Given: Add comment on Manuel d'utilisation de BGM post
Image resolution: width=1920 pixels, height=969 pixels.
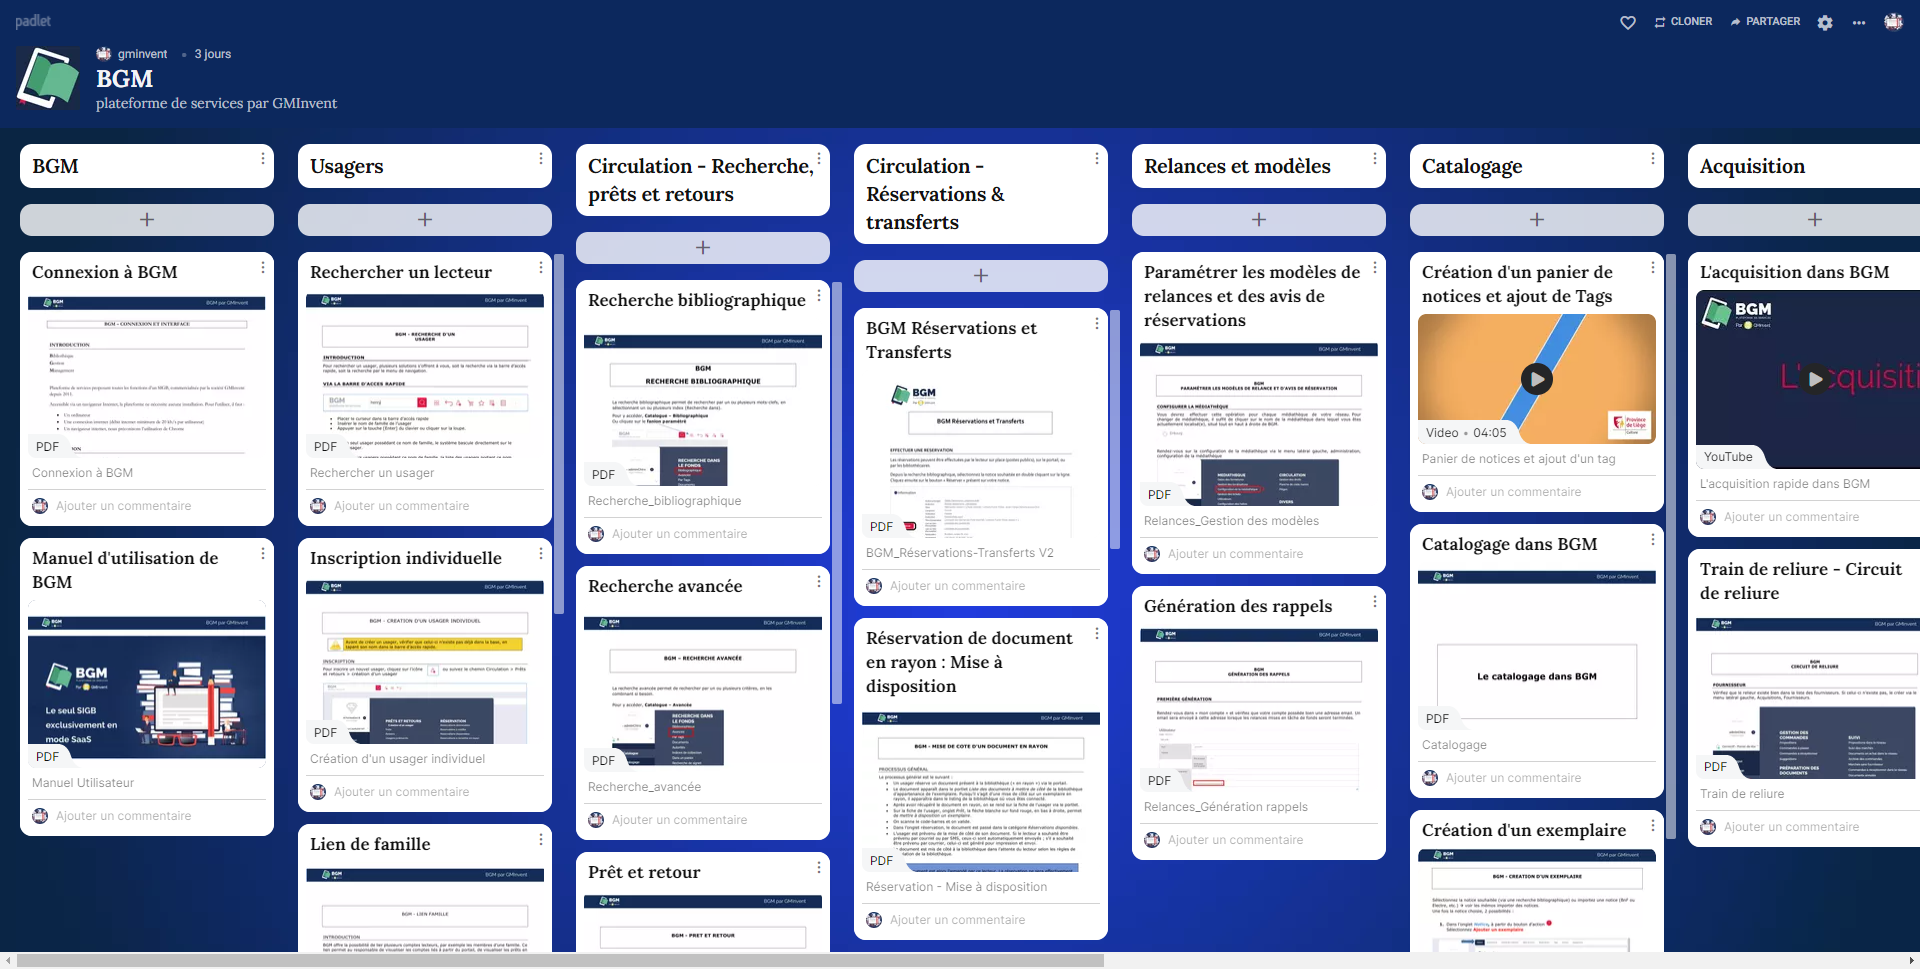Looking at the screenshot, I should point(123,816).
